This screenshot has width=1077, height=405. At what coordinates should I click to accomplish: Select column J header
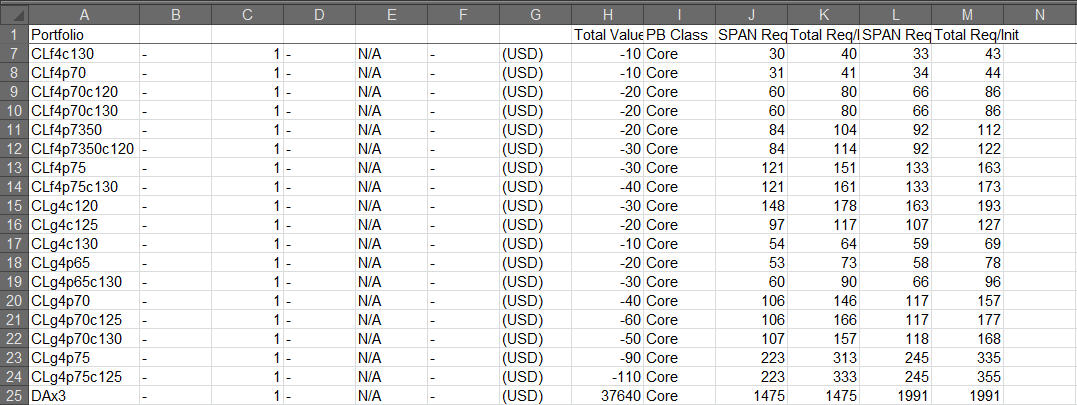click(x=751, y=14)
